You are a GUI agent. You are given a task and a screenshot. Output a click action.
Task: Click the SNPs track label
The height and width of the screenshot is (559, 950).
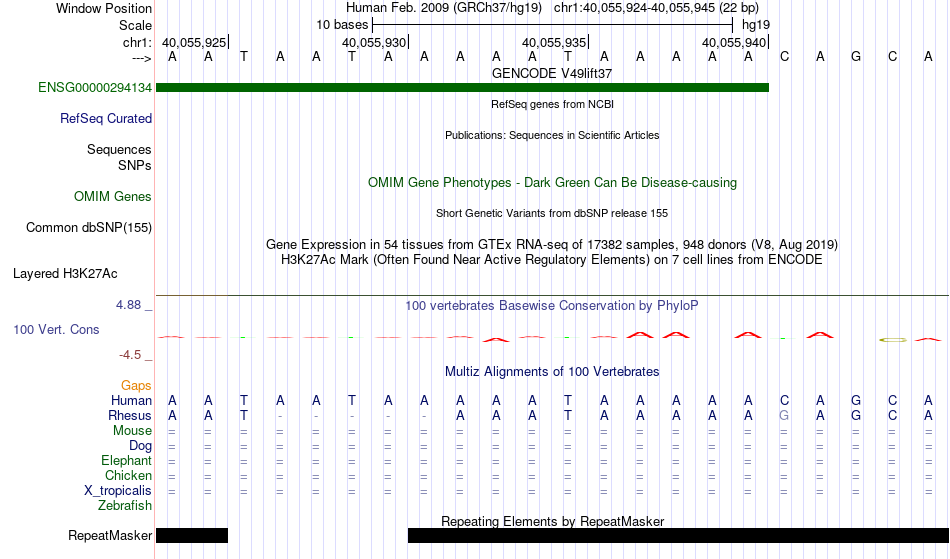point(135,165)
